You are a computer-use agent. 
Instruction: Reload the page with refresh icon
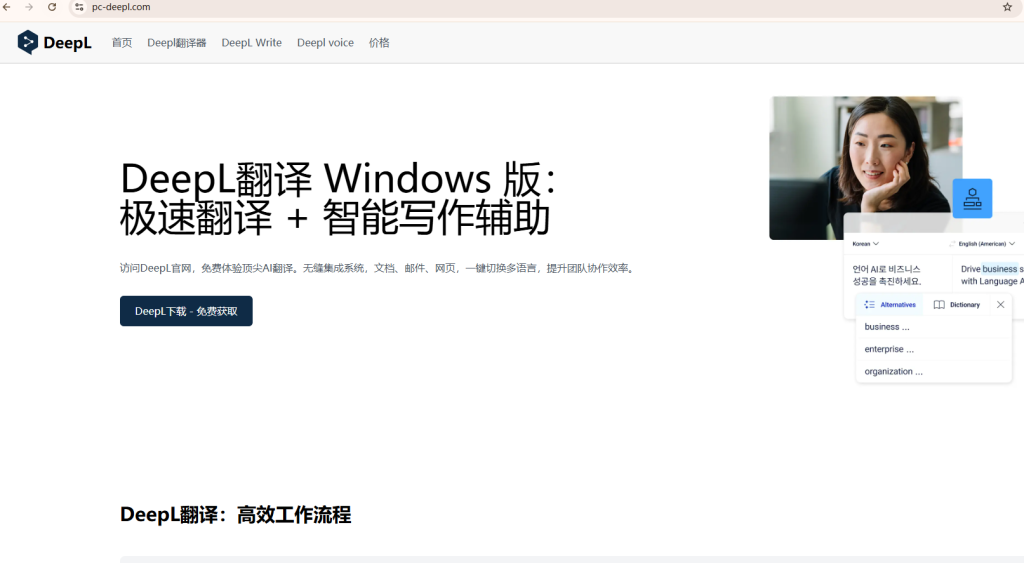52,7
